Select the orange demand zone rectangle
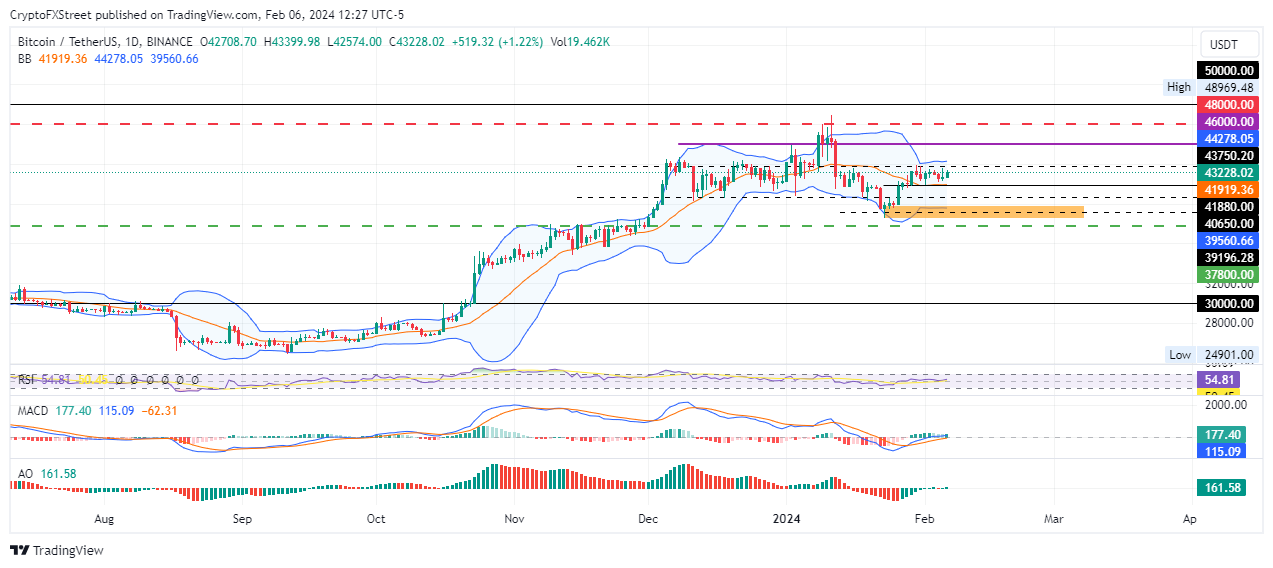Viewport: 1273px width, 568px height. coord(984,211)
